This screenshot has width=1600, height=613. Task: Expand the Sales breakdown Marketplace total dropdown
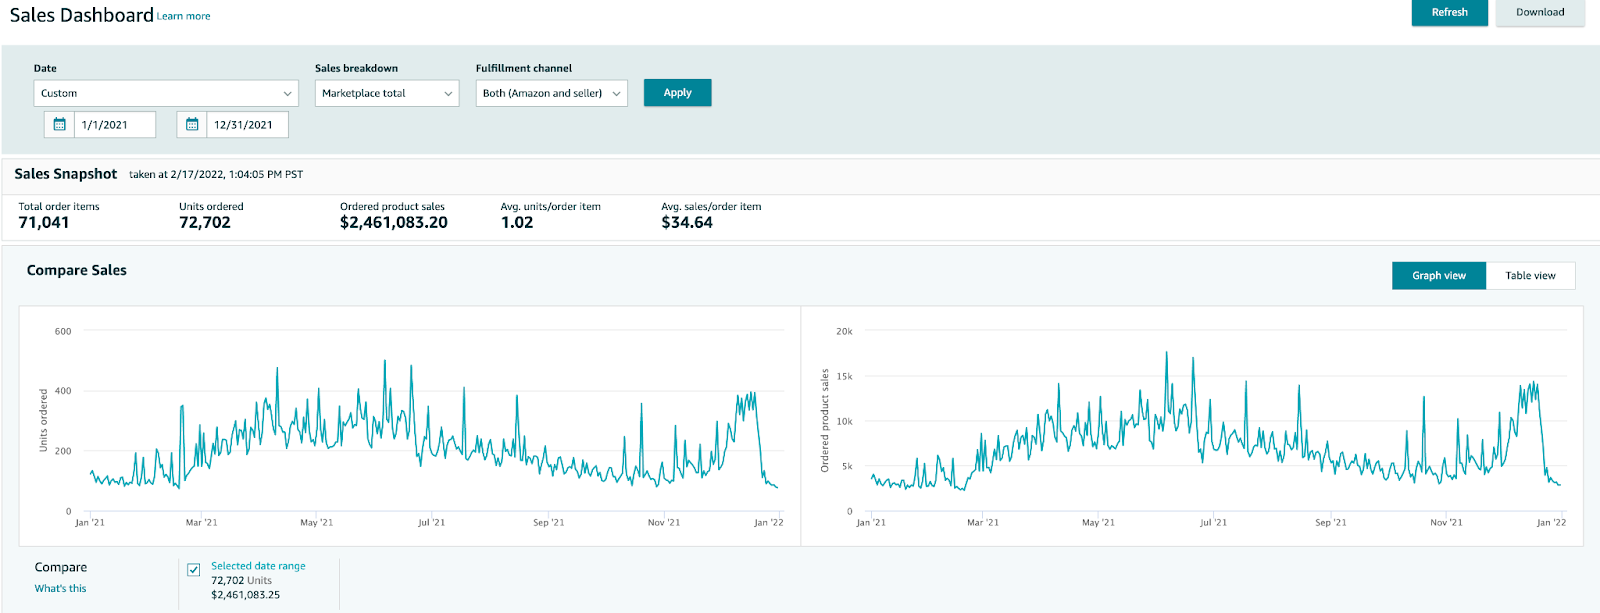(387, 93)
